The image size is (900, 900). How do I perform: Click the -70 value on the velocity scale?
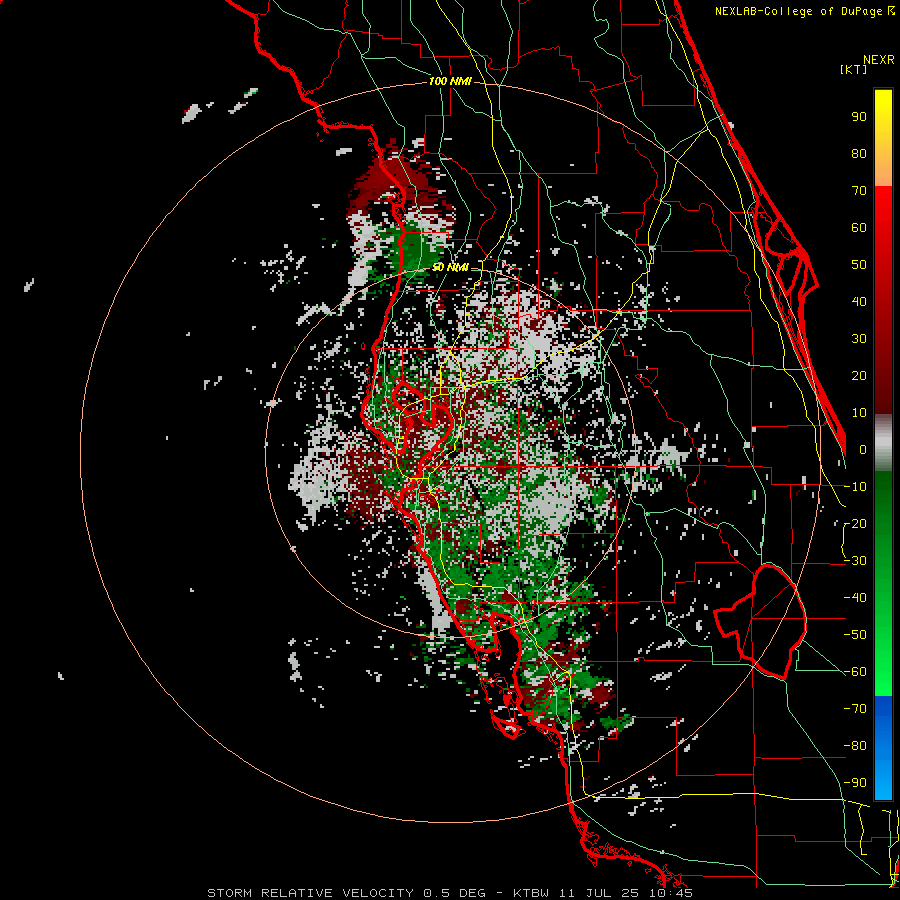[x=855, y=709]
